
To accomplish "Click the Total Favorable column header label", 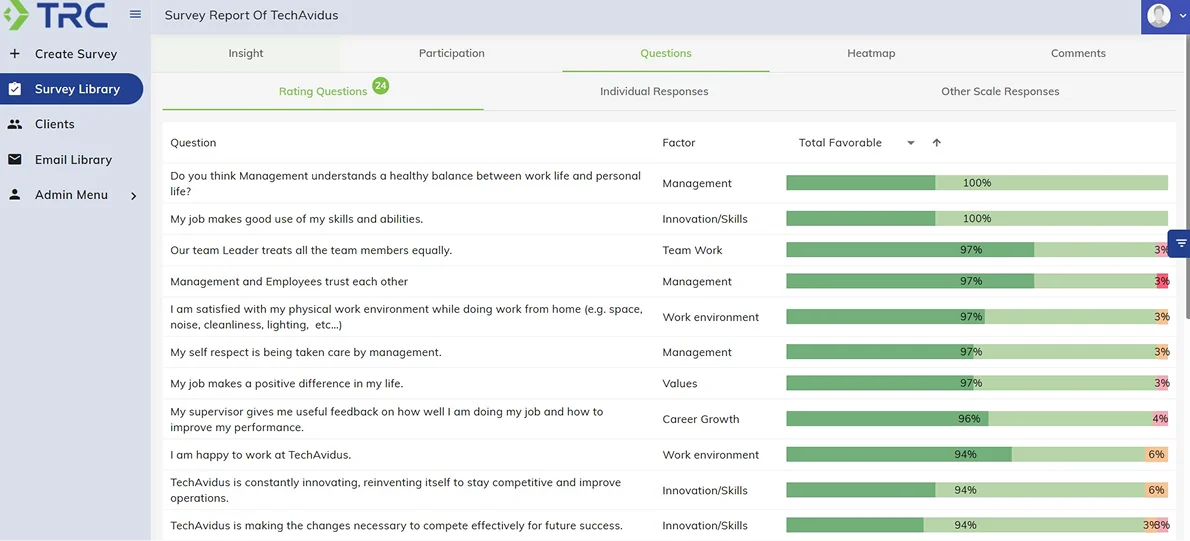I will tap(840, 143).
